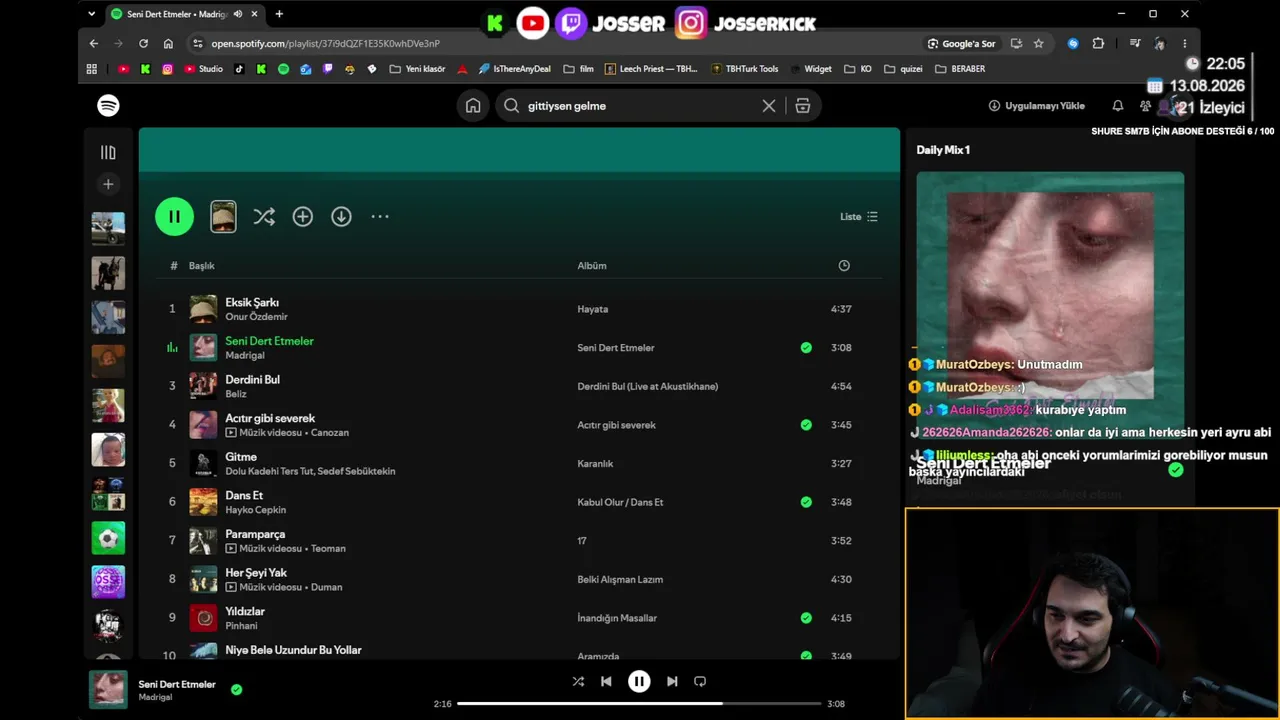Image resolution: width=1280 pixels, height=720 pixels.
Task: Collapse Your Library sidebar icon
Action: pos(108,152)
